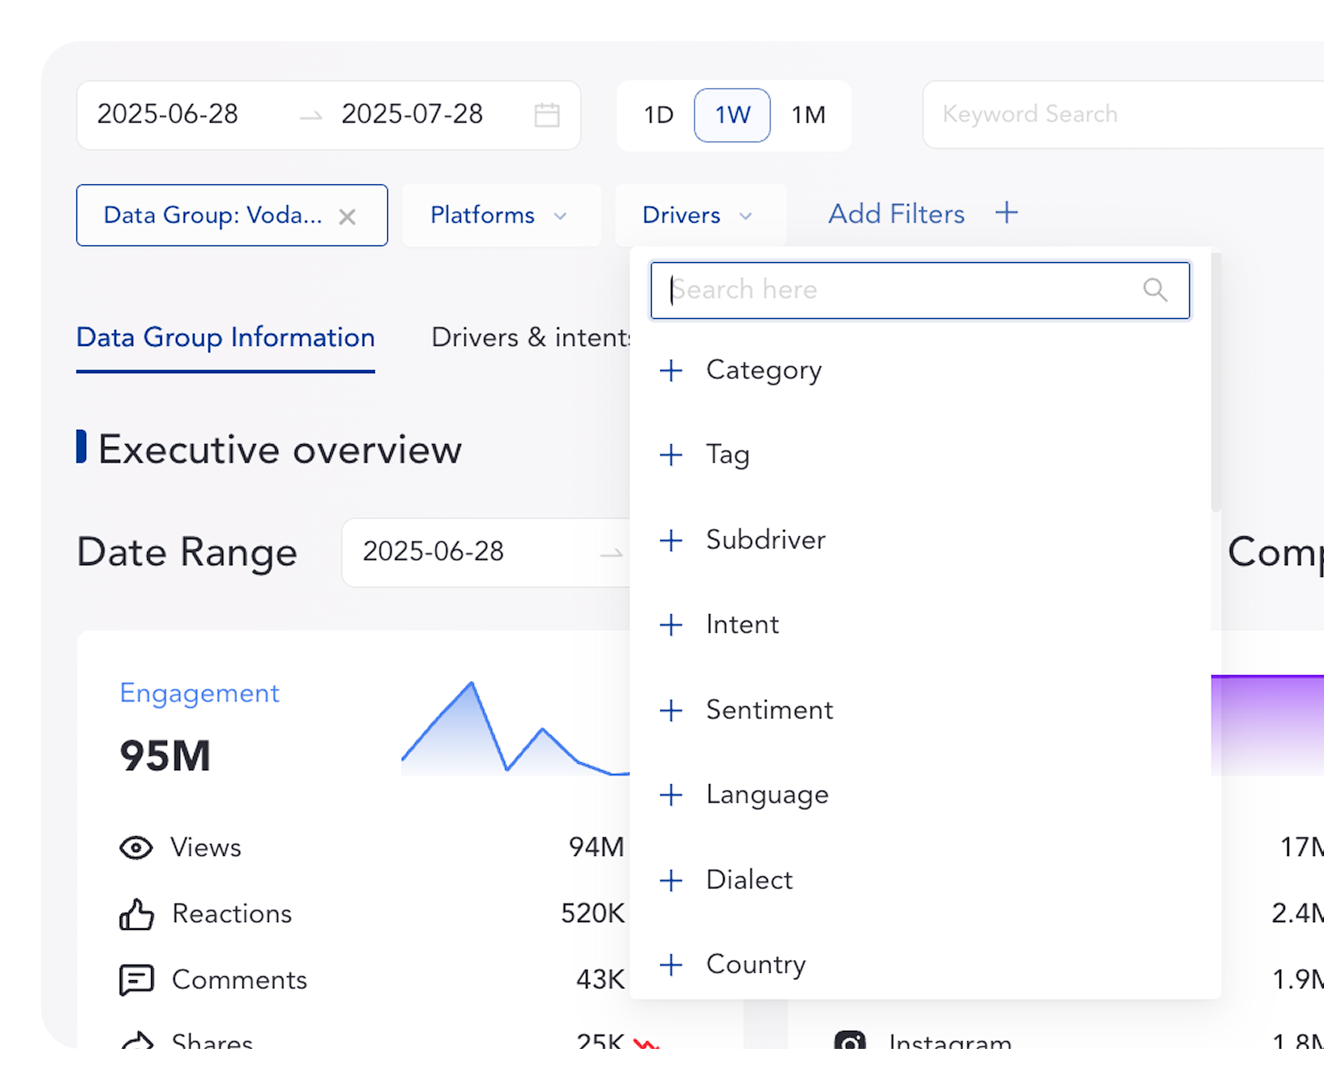
Task: Open the Drivers dropdown
Action: [x=697, y=215]
